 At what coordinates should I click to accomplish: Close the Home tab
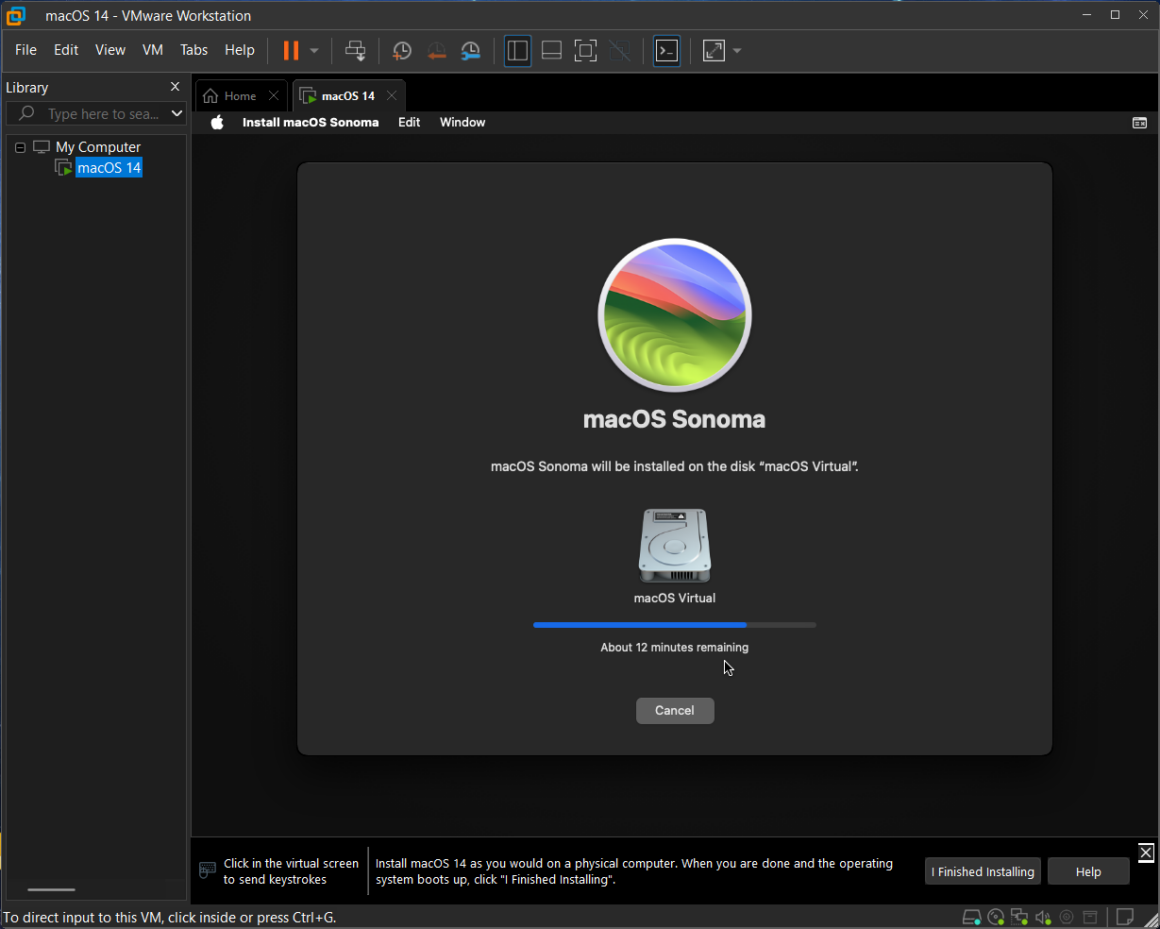[x=273, y=95]
